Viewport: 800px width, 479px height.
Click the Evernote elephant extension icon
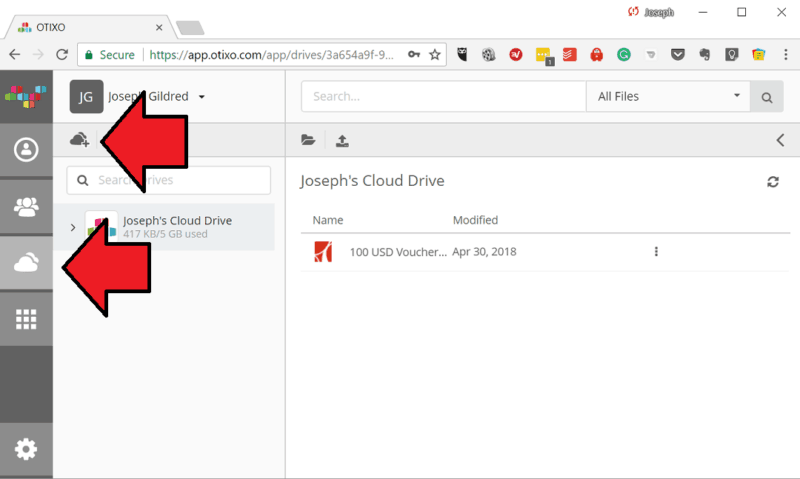click(x=705, y=55)
